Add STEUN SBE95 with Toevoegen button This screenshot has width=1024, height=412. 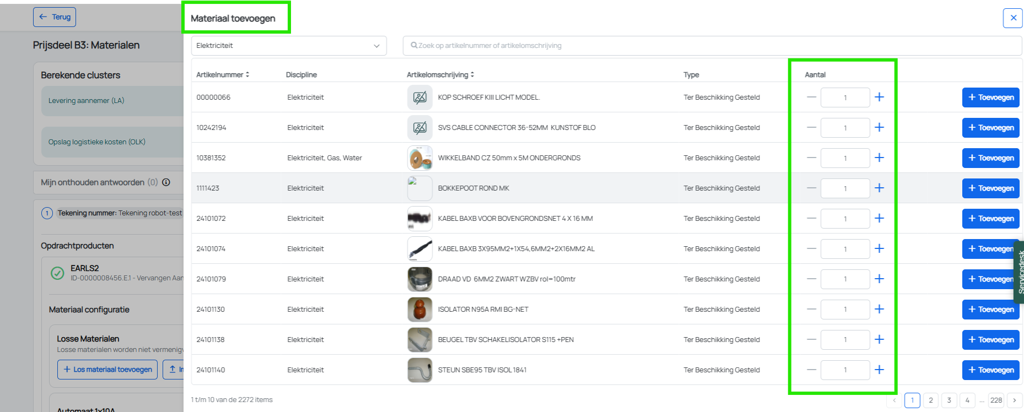(x=990, y=370)
